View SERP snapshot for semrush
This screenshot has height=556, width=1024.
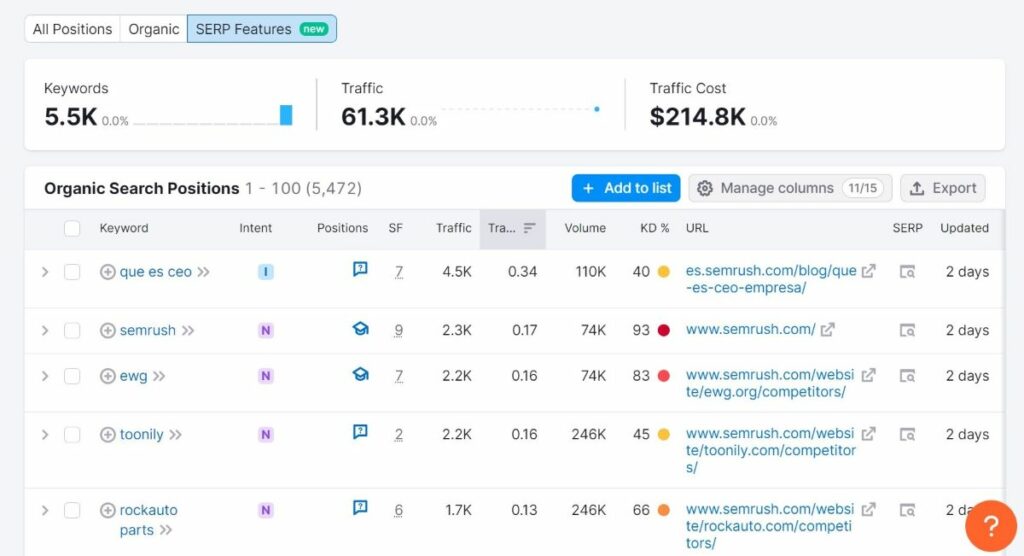tap(907, 331)
